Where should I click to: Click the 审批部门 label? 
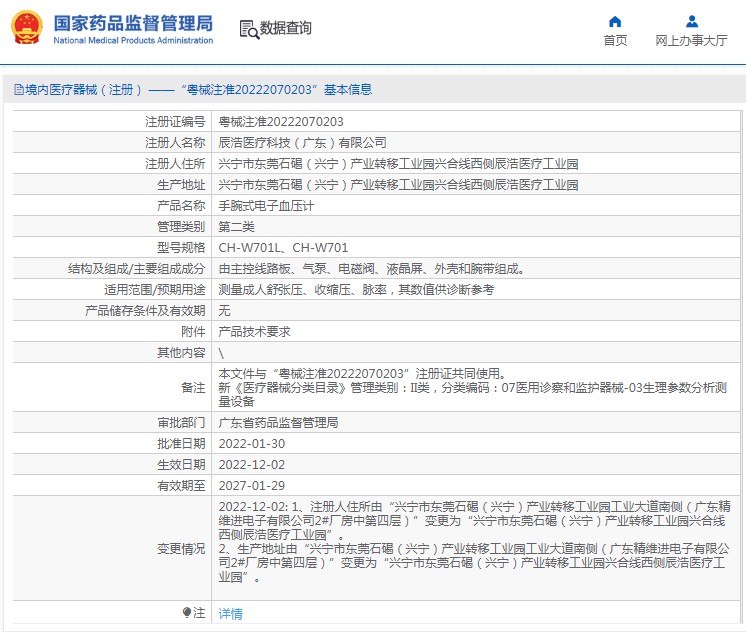coord(181,423)
